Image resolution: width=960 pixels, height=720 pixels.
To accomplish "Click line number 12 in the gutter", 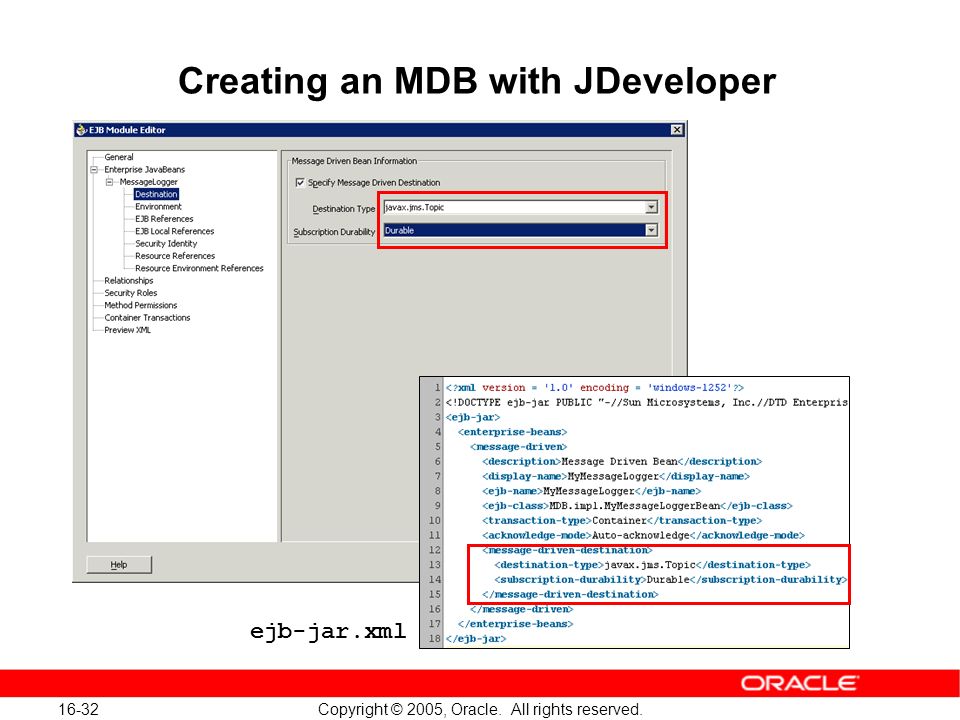I will pyautogui.click(x=434, y=550).
